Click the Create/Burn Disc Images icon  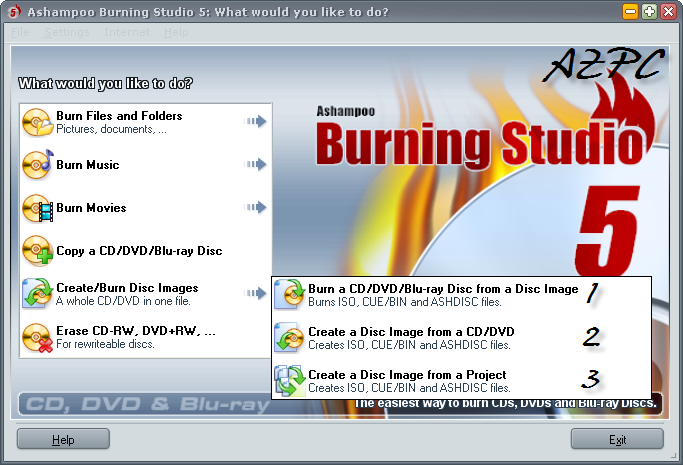click(38, 293)
